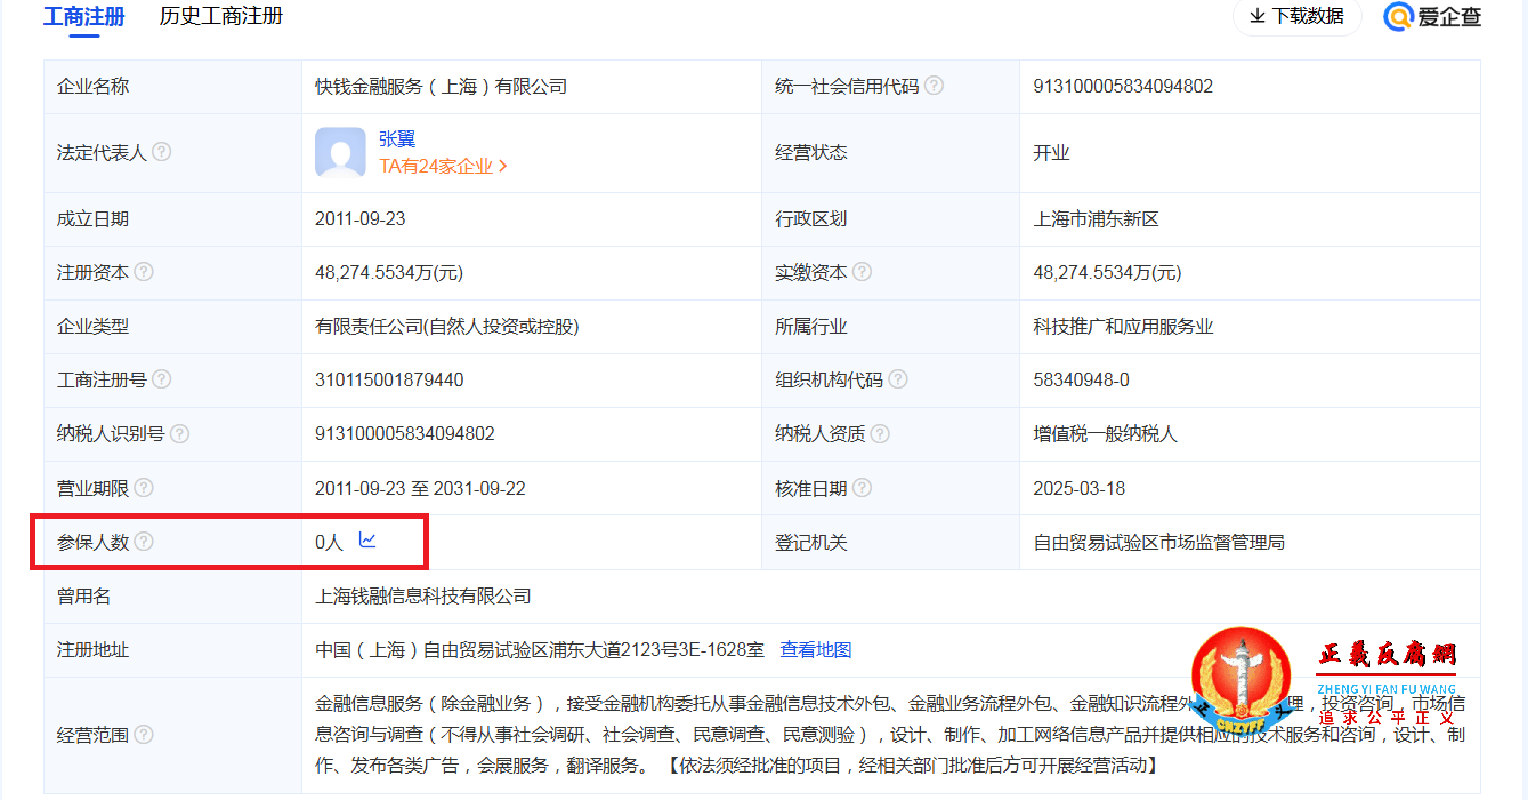Viewport: 1528px width, 800px height.
Task: Open the 参保人数 trend chart icon
Action: click(368, 539)
